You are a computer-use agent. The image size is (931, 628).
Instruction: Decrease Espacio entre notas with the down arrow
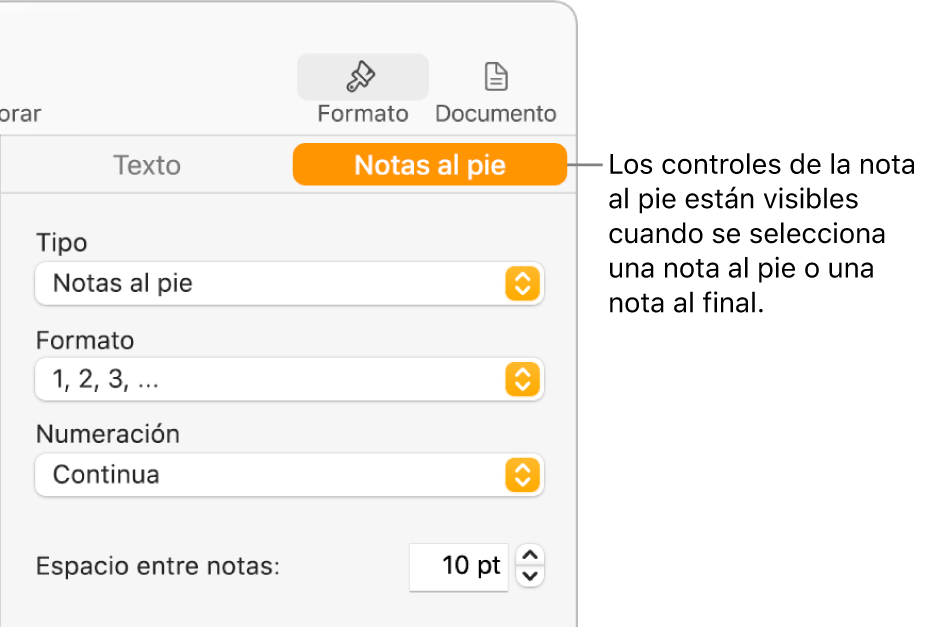coord(530,575)
